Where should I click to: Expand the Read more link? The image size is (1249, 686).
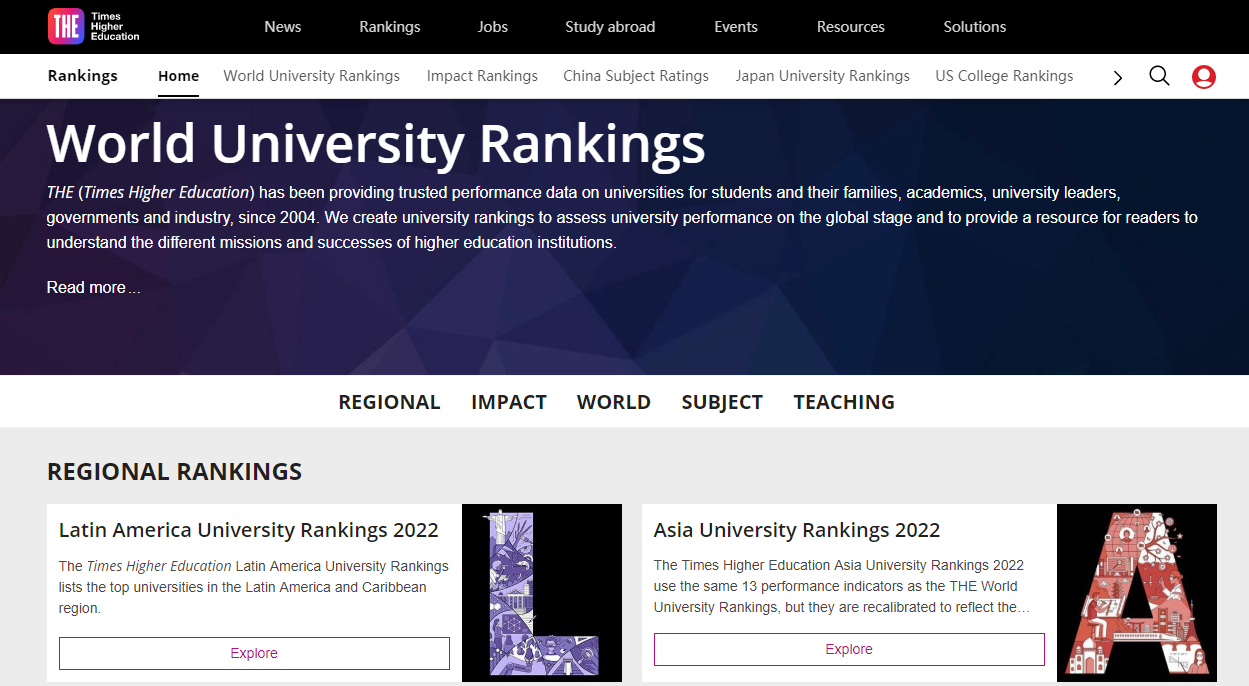[x=93, y=288]
